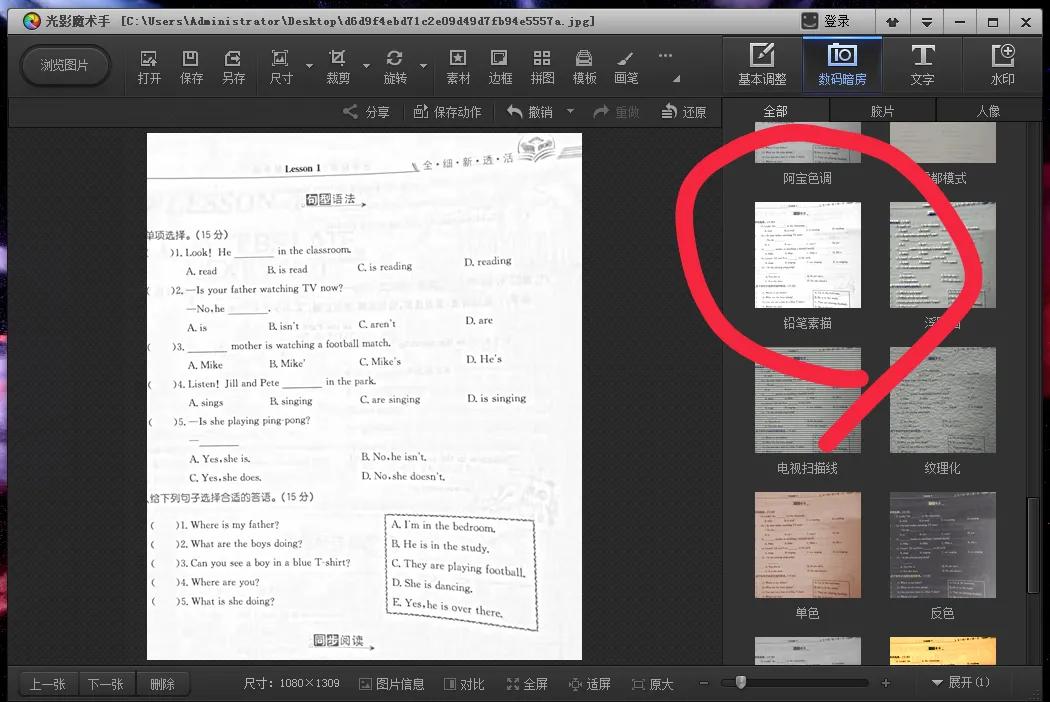Apply the 纹理化 texture effect
Image resolution: width=1050 pixels, height=702 pixels.
point(942,400)
